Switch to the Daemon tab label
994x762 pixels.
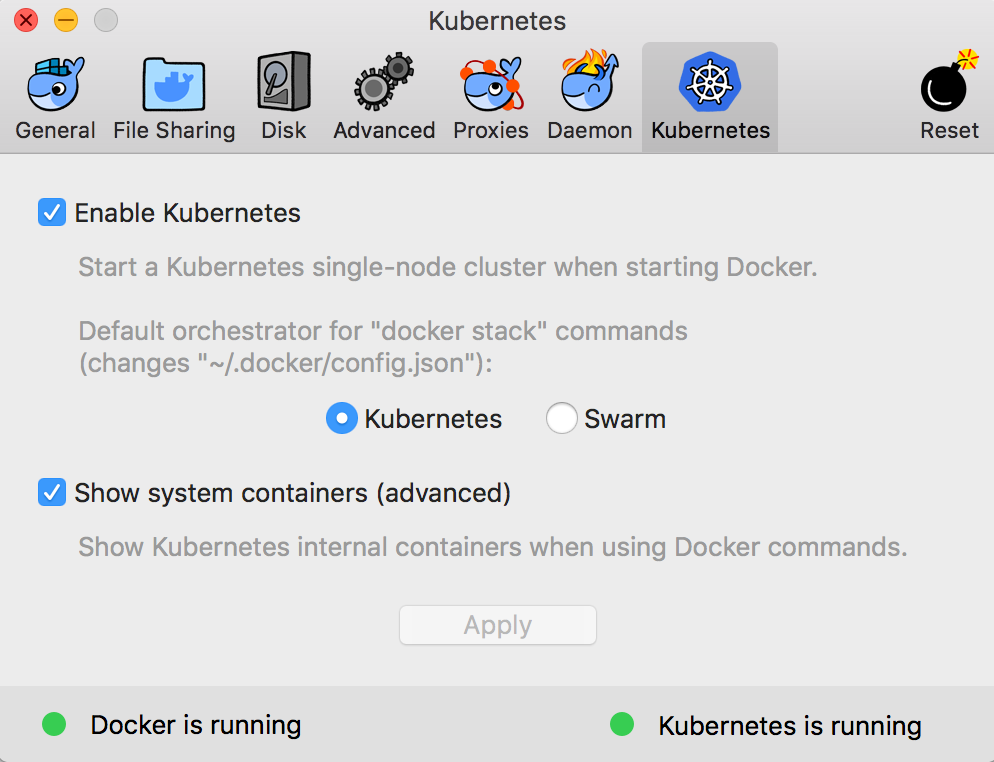point(590,131)
